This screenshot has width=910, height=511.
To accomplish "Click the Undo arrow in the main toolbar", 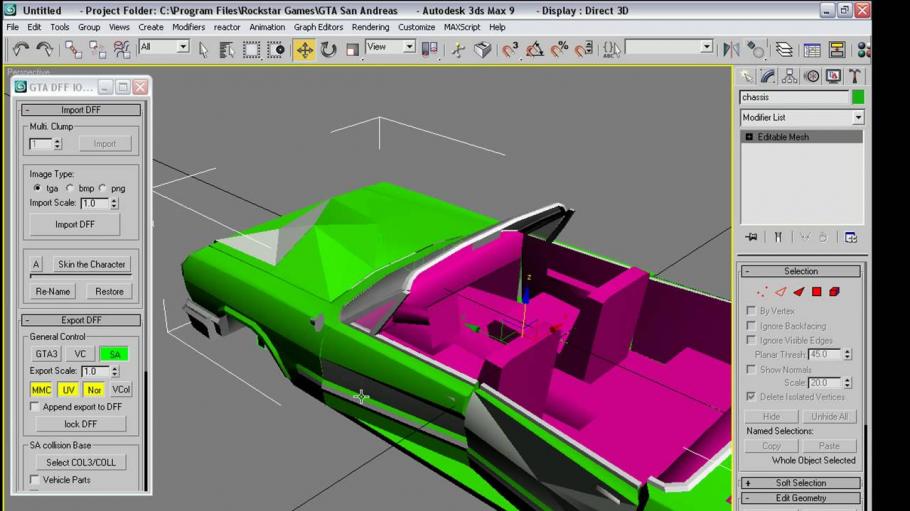I will 21,48.
